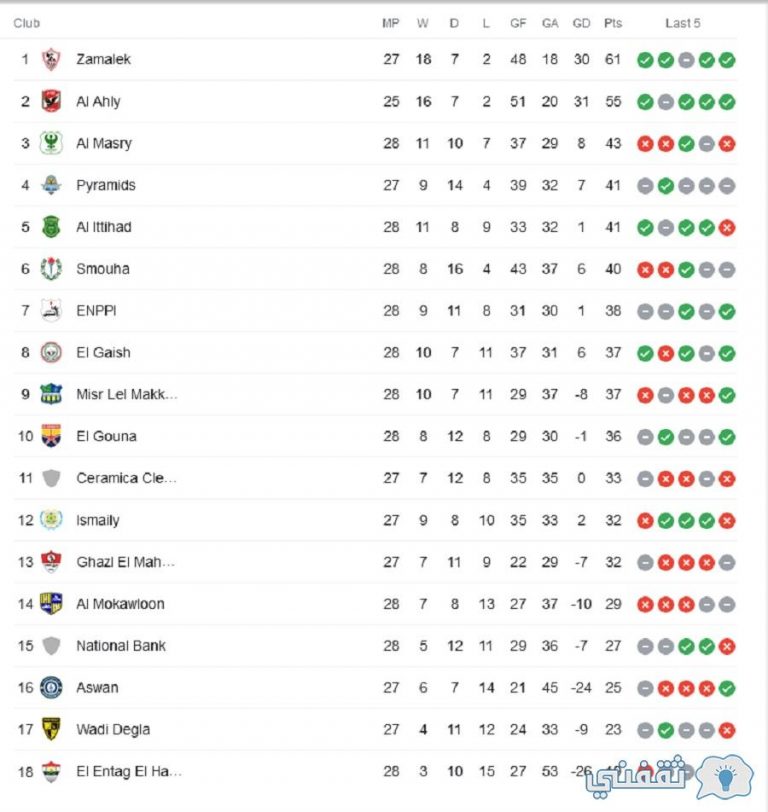Click the Al Ahly red eagle crest
Screen dimensions: 768x812
coord(51,101)
